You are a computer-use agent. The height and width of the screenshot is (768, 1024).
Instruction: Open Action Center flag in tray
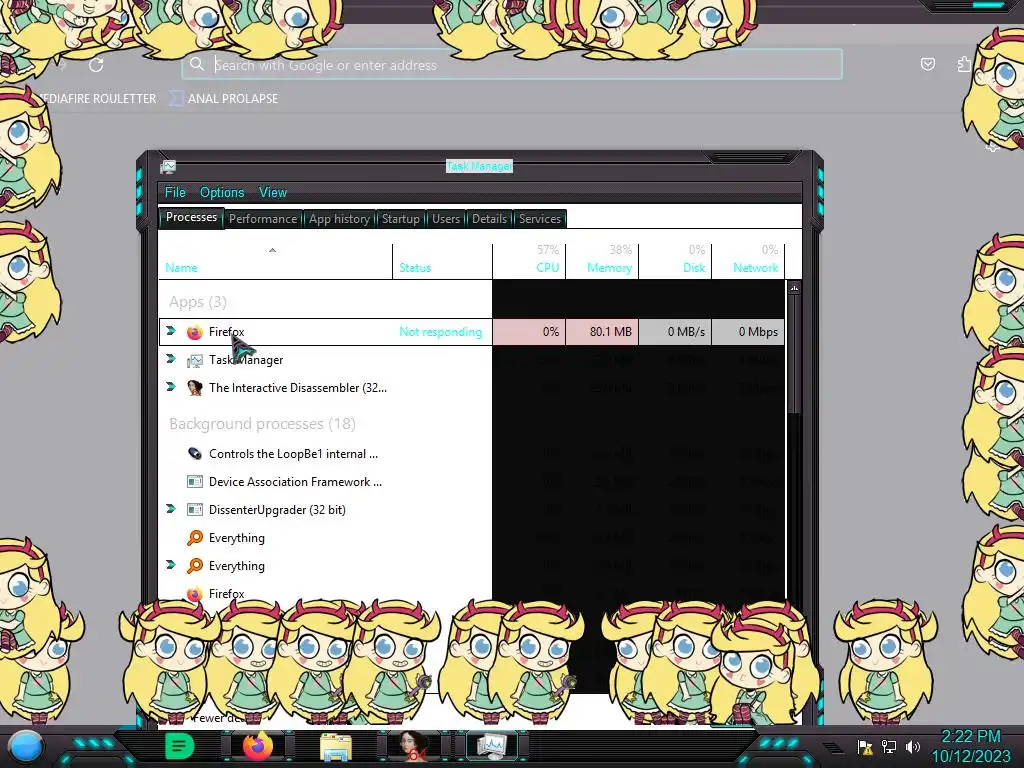point(865,746)
